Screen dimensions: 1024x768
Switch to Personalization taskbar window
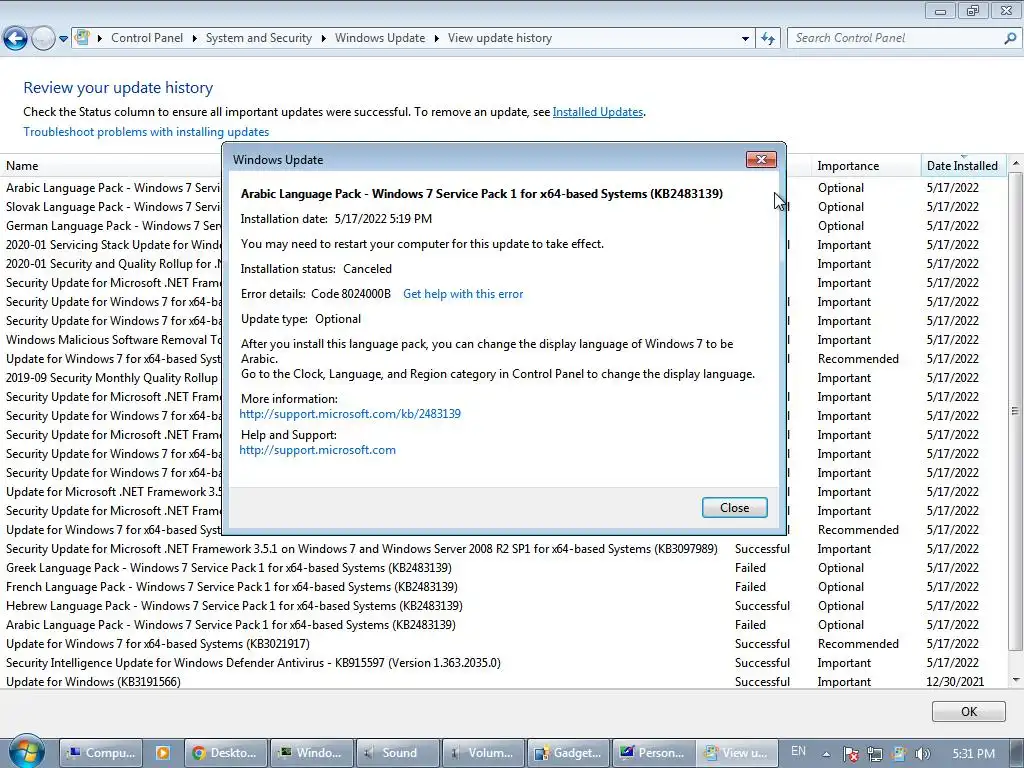[x=654, y=753]
